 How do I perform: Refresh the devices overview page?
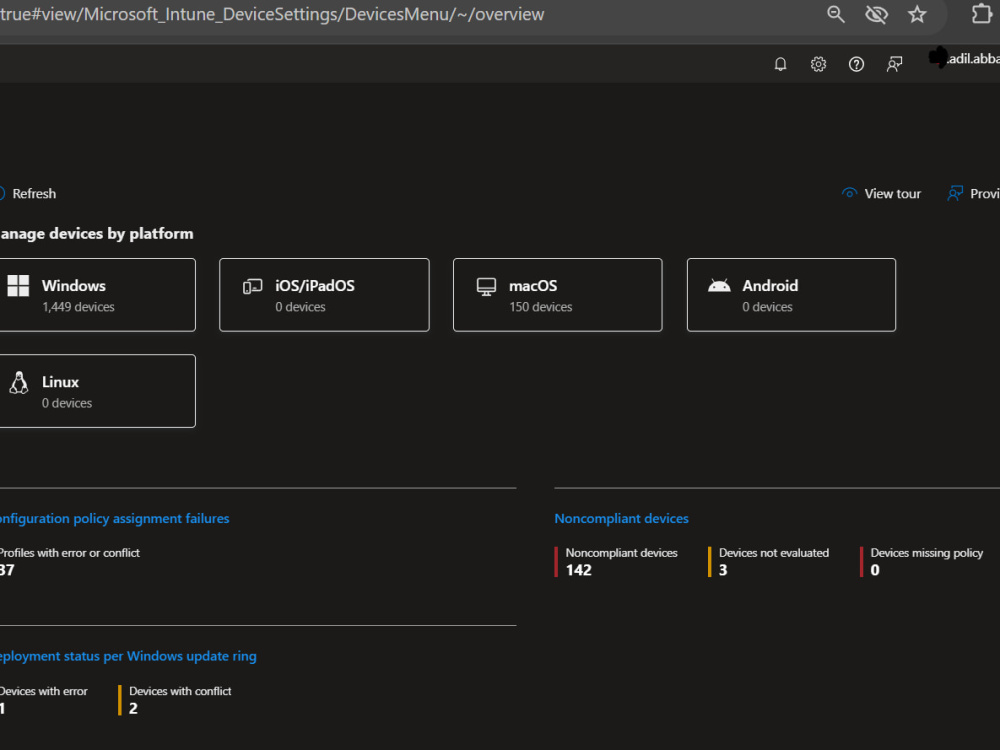(30, 193)
